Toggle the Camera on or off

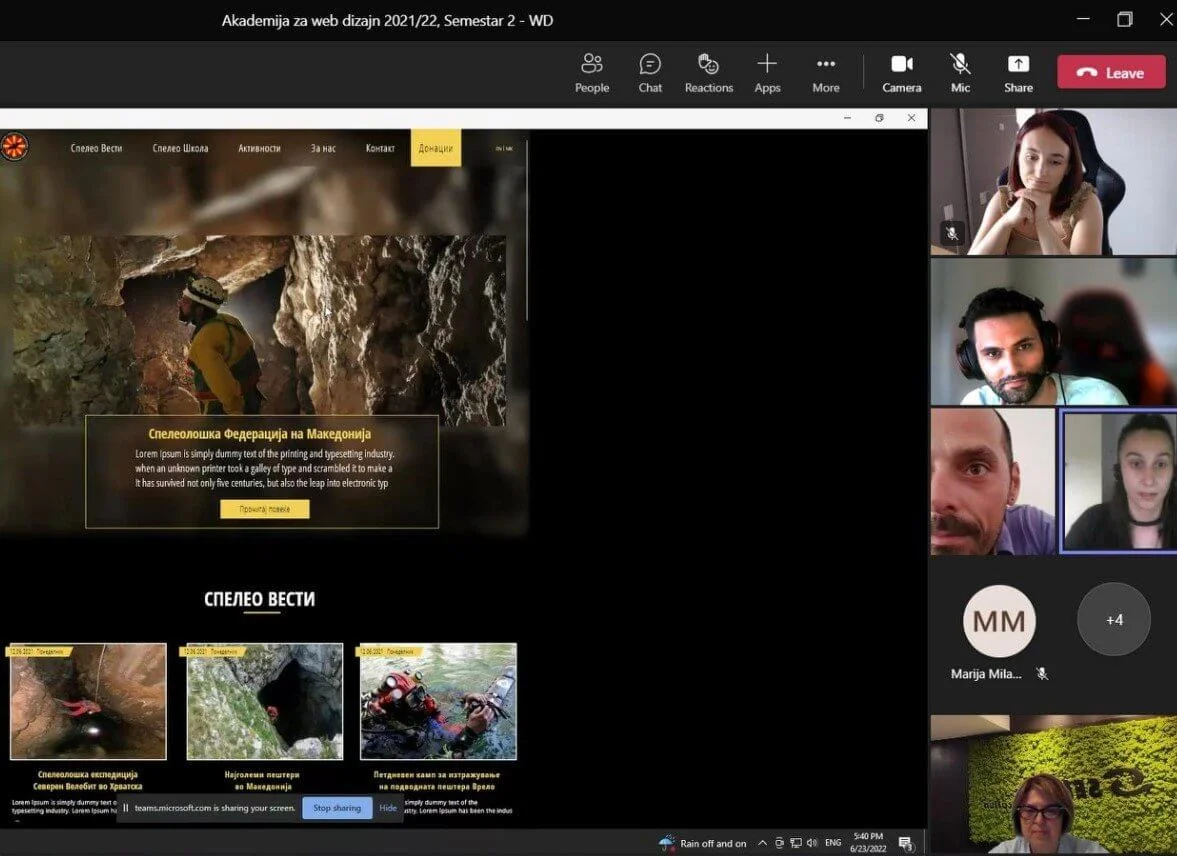(x=901, y=73)
